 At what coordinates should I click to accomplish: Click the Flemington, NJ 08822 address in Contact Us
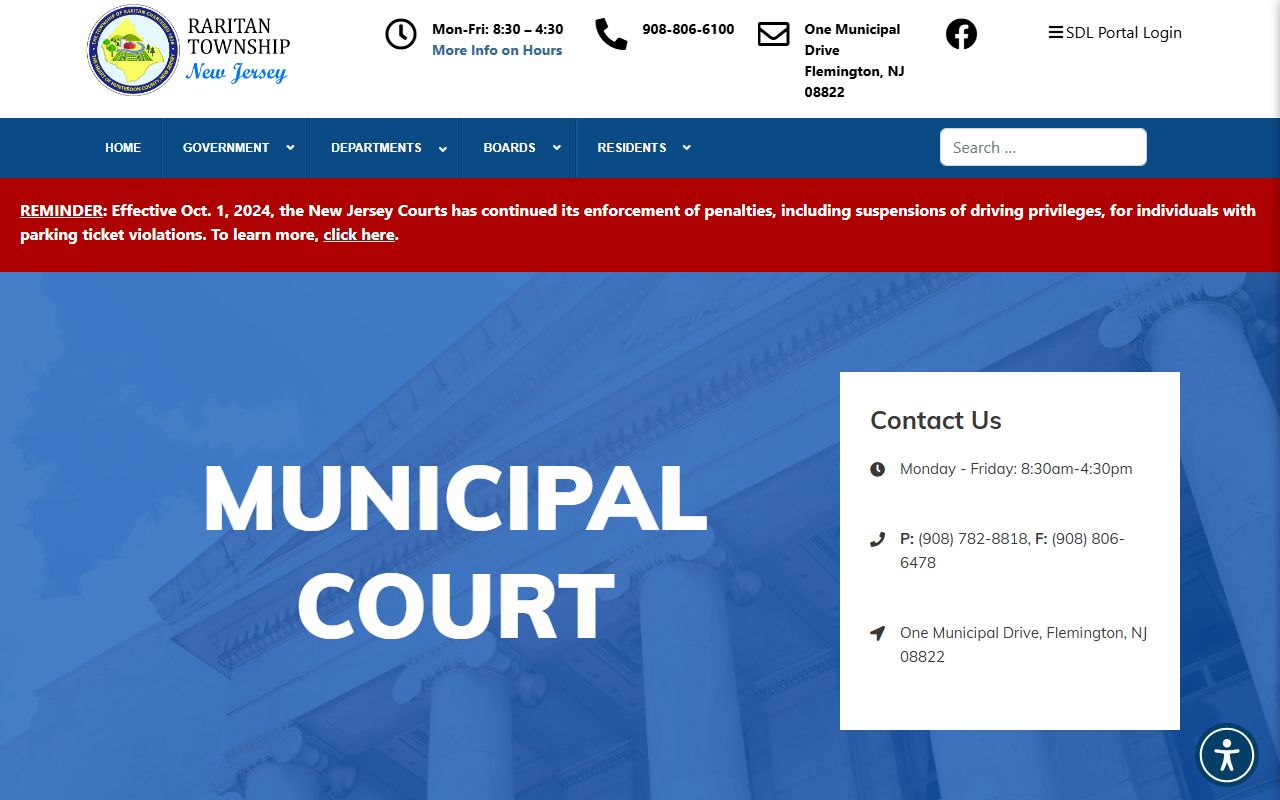click(1023, 645)
